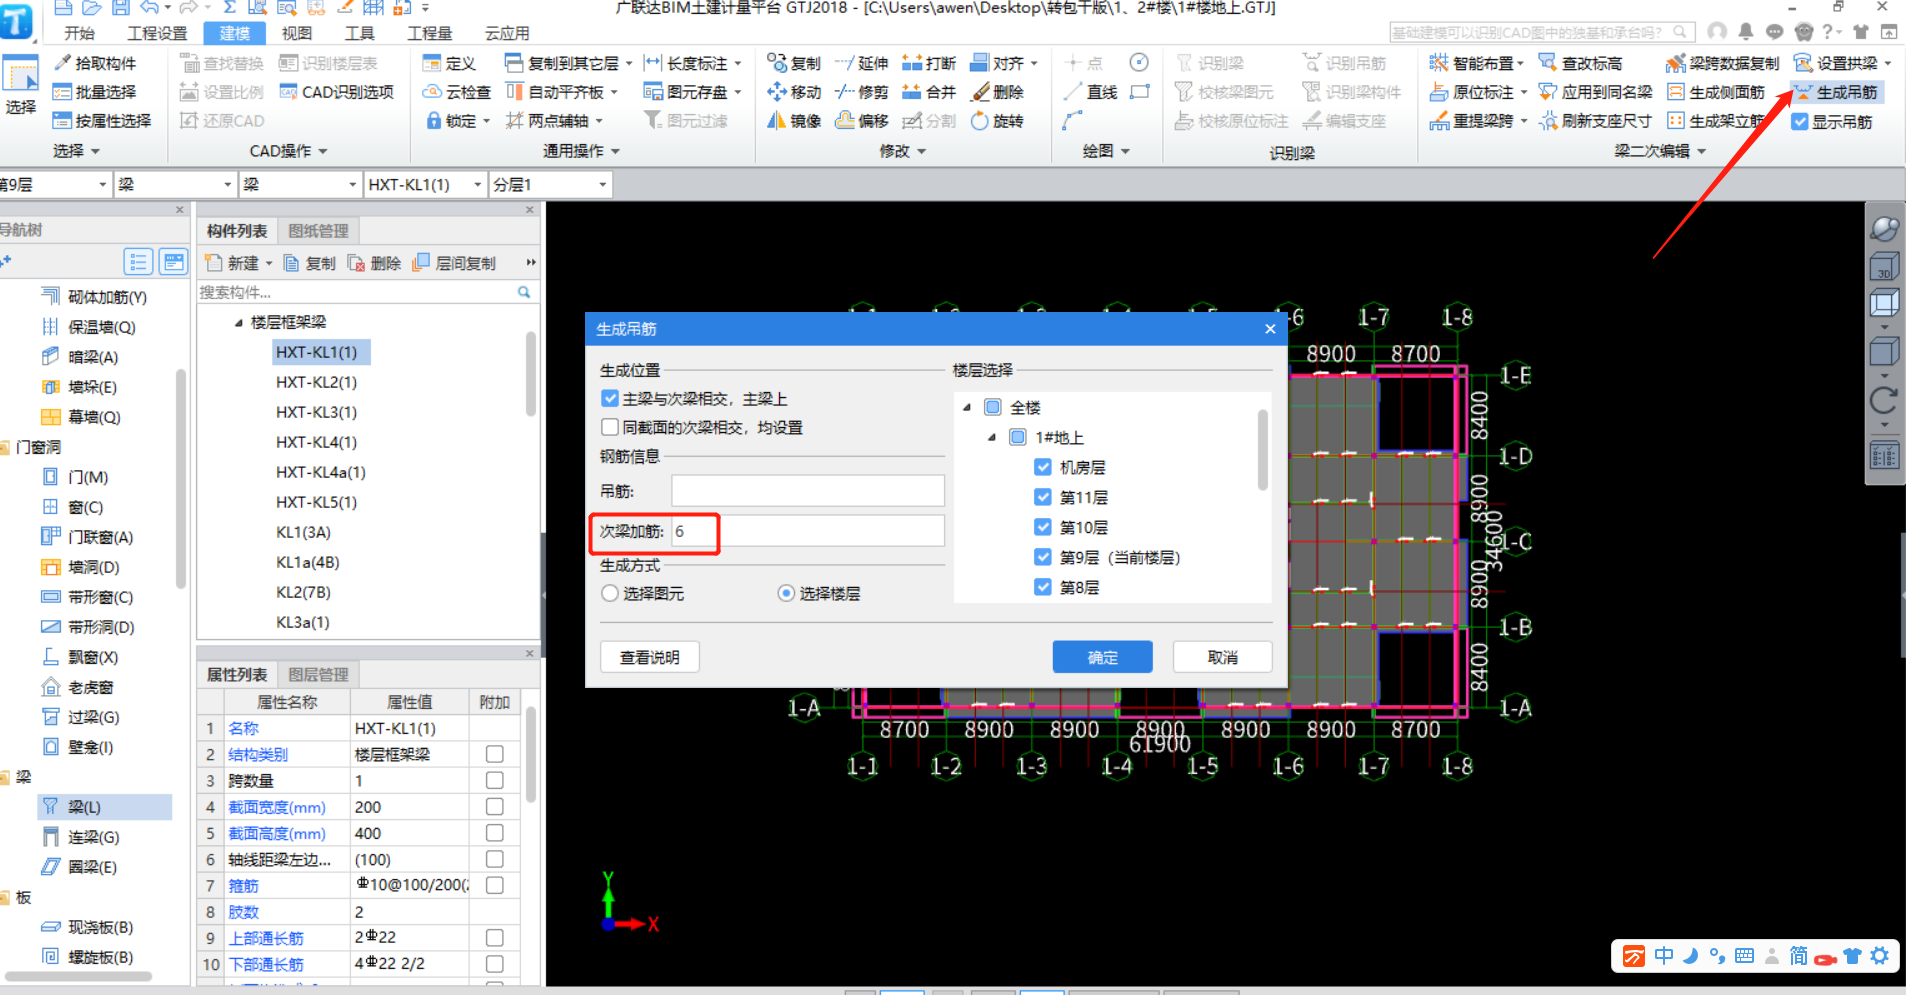Switch to the 图纸管理 tab

(318, 231)
